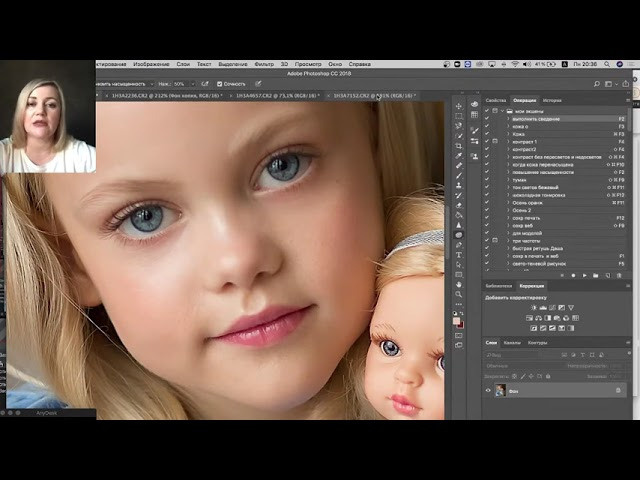Expand the 'Кожа' action steps

509,134
